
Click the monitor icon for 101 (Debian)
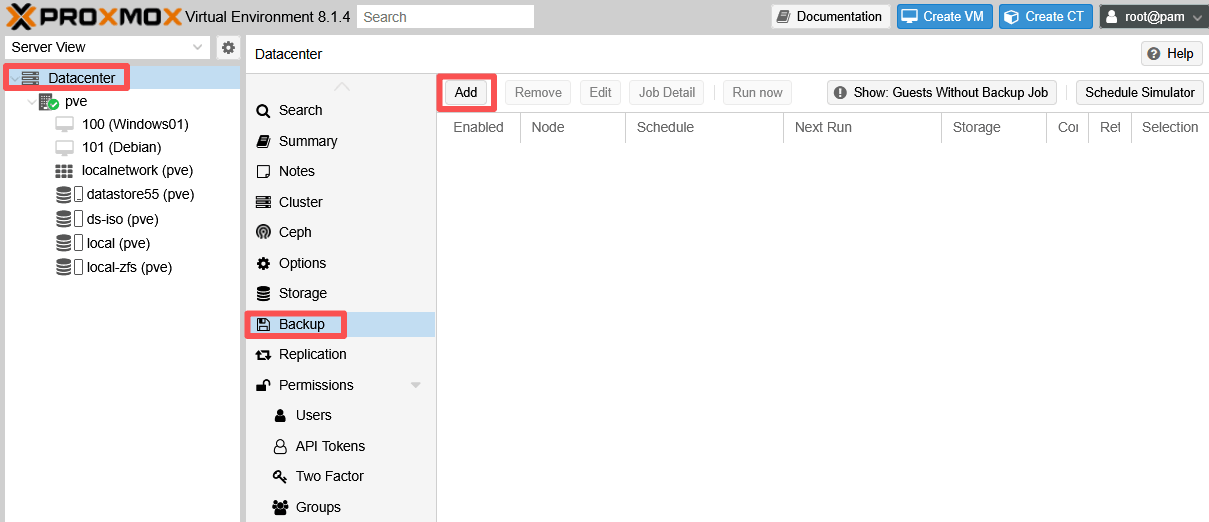click(65, 147)
